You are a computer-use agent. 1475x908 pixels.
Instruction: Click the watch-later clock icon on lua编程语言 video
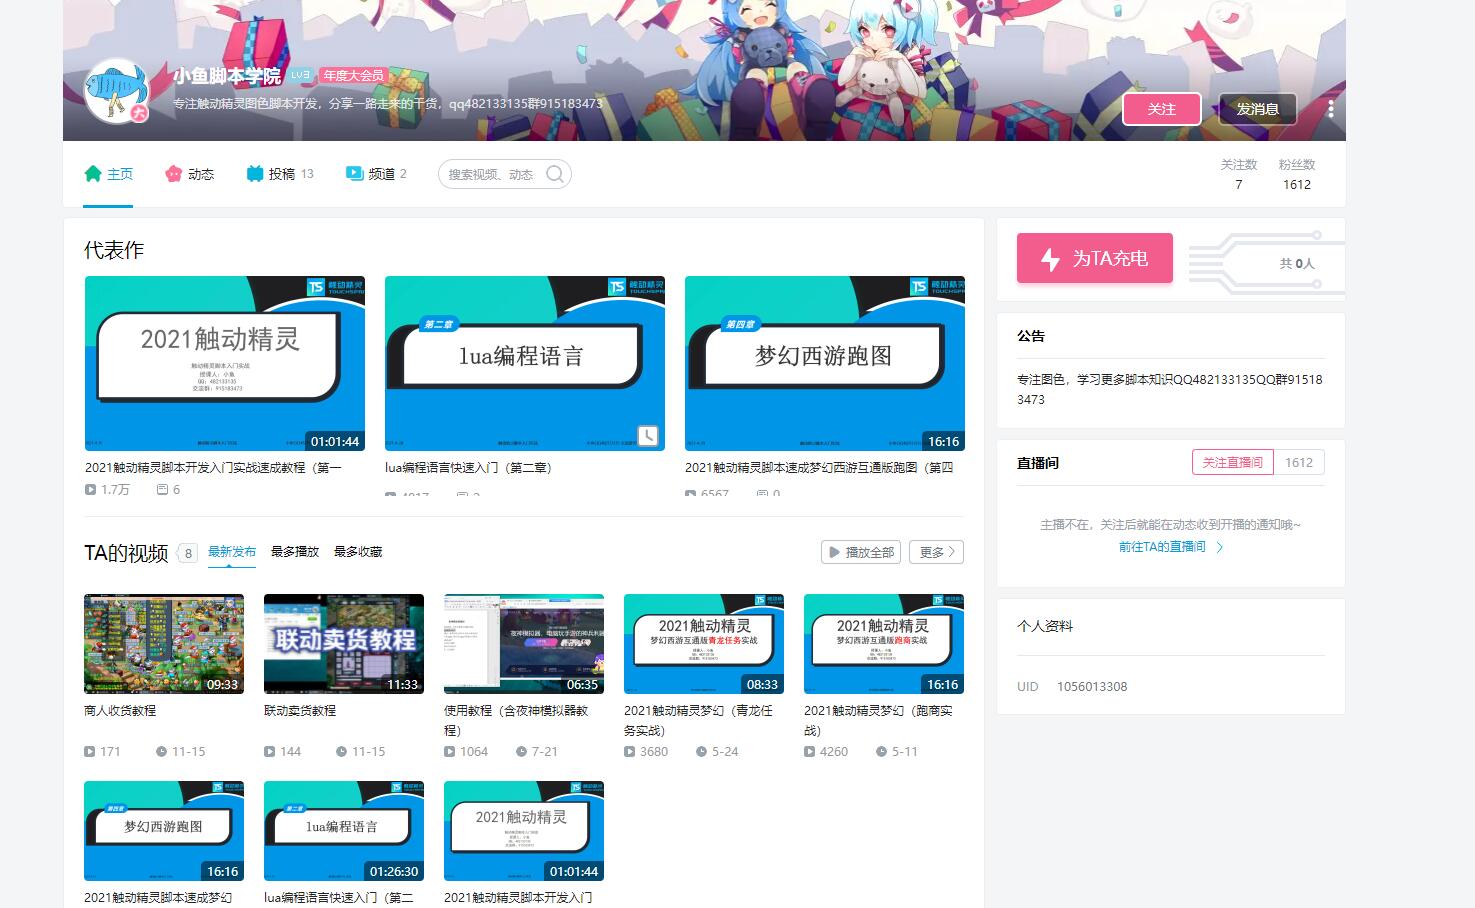(648, 436)
